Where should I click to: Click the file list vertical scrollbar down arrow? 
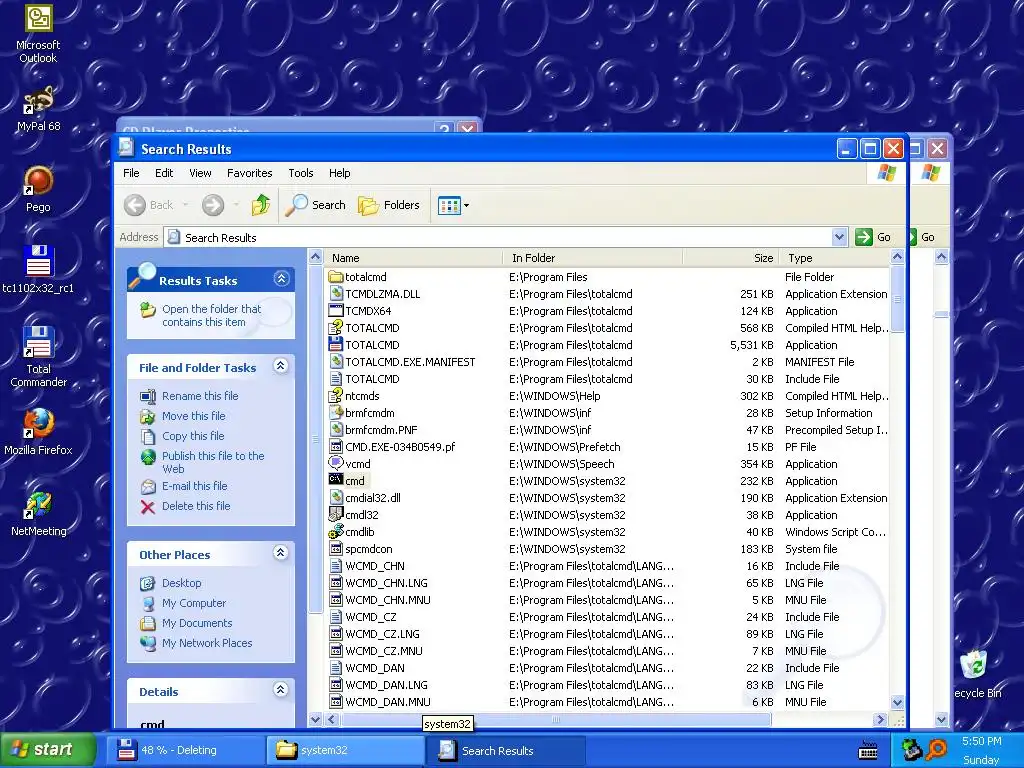[897, 703]
